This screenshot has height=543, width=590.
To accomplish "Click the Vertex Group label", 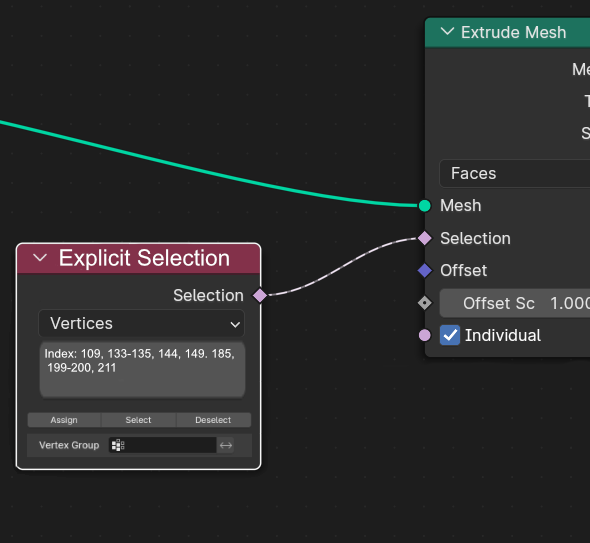I will (69, 445).
